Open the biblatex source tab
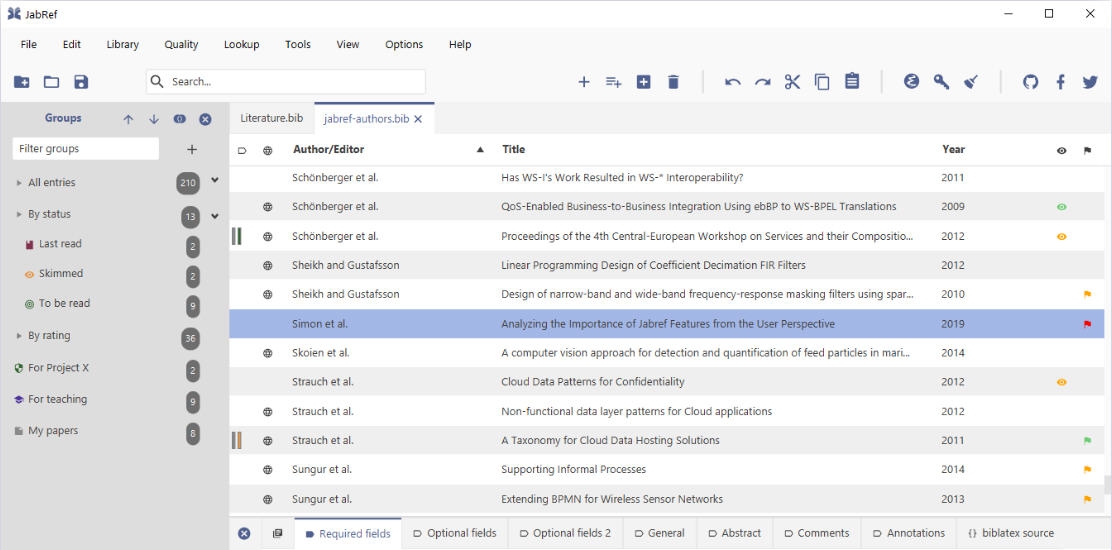 pyautogui.click(x=1011, y=534)
